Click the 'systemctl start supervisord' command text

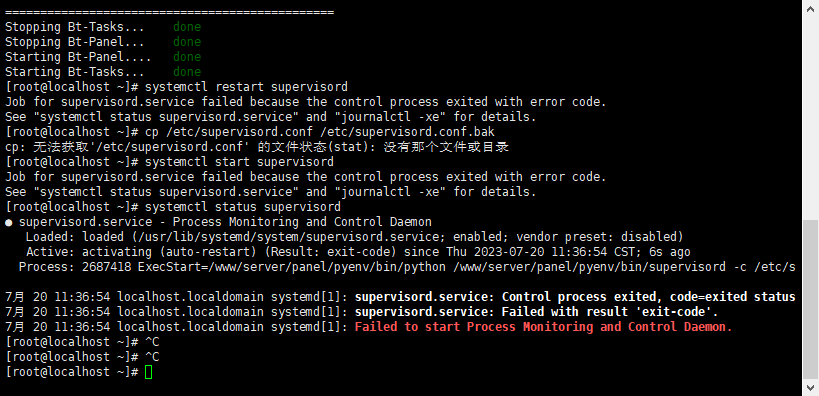click(239, 162)
